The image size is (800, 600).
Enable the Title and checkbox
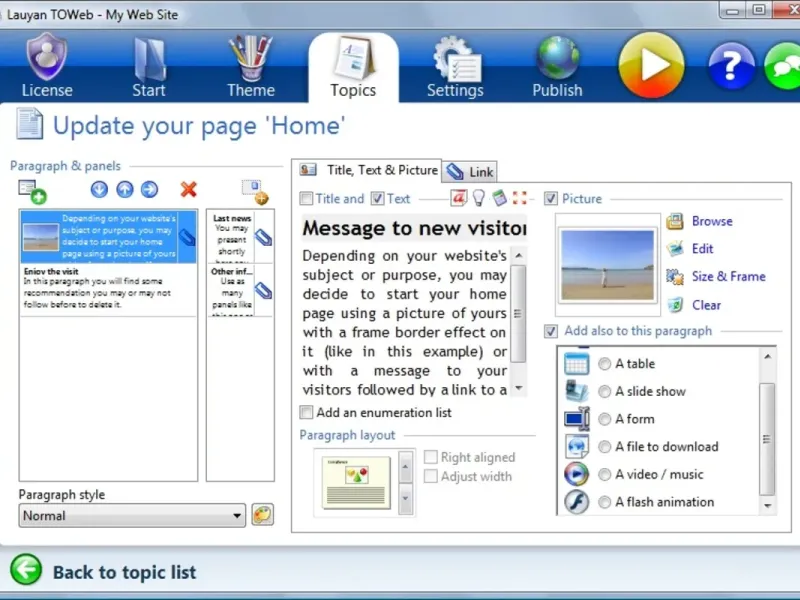coord(306,198)
